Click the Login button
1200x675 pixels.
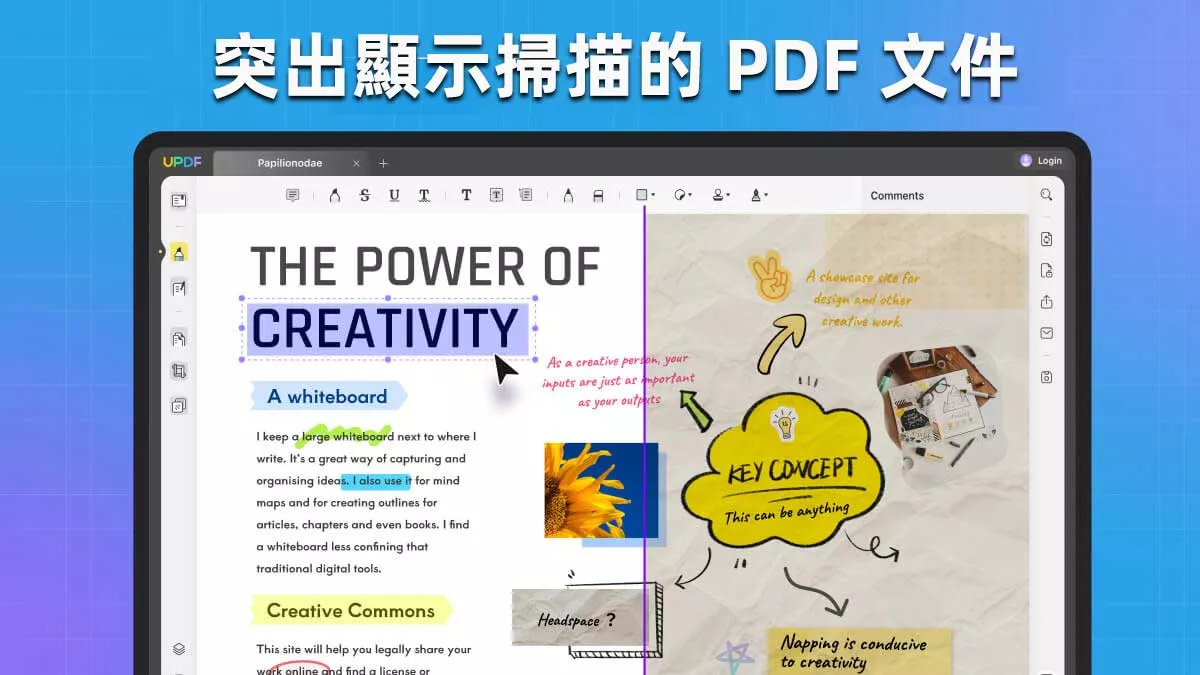[1041, 161]
